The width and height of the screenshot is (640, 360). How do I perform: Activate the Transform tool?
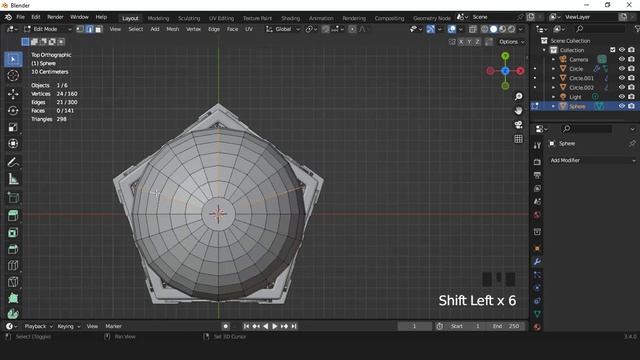(13, 144)
